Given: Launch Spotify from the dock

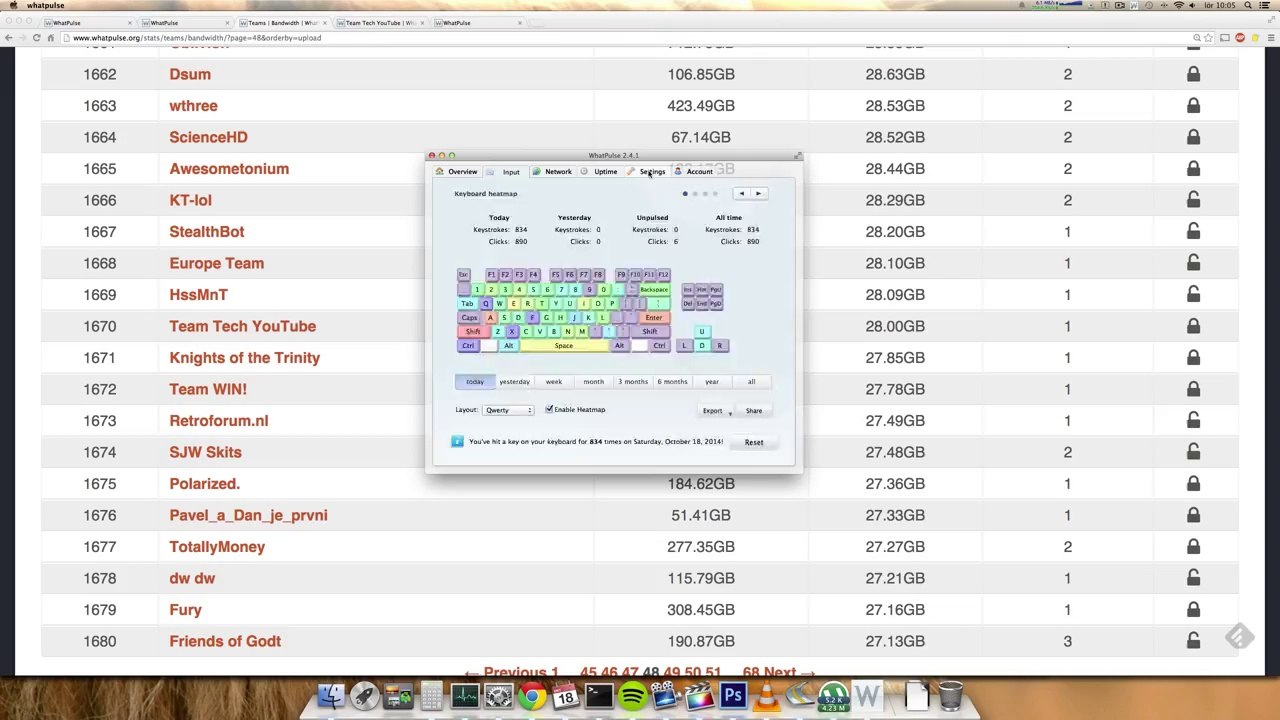Looking at the screenshot, I should pos(632,696).
